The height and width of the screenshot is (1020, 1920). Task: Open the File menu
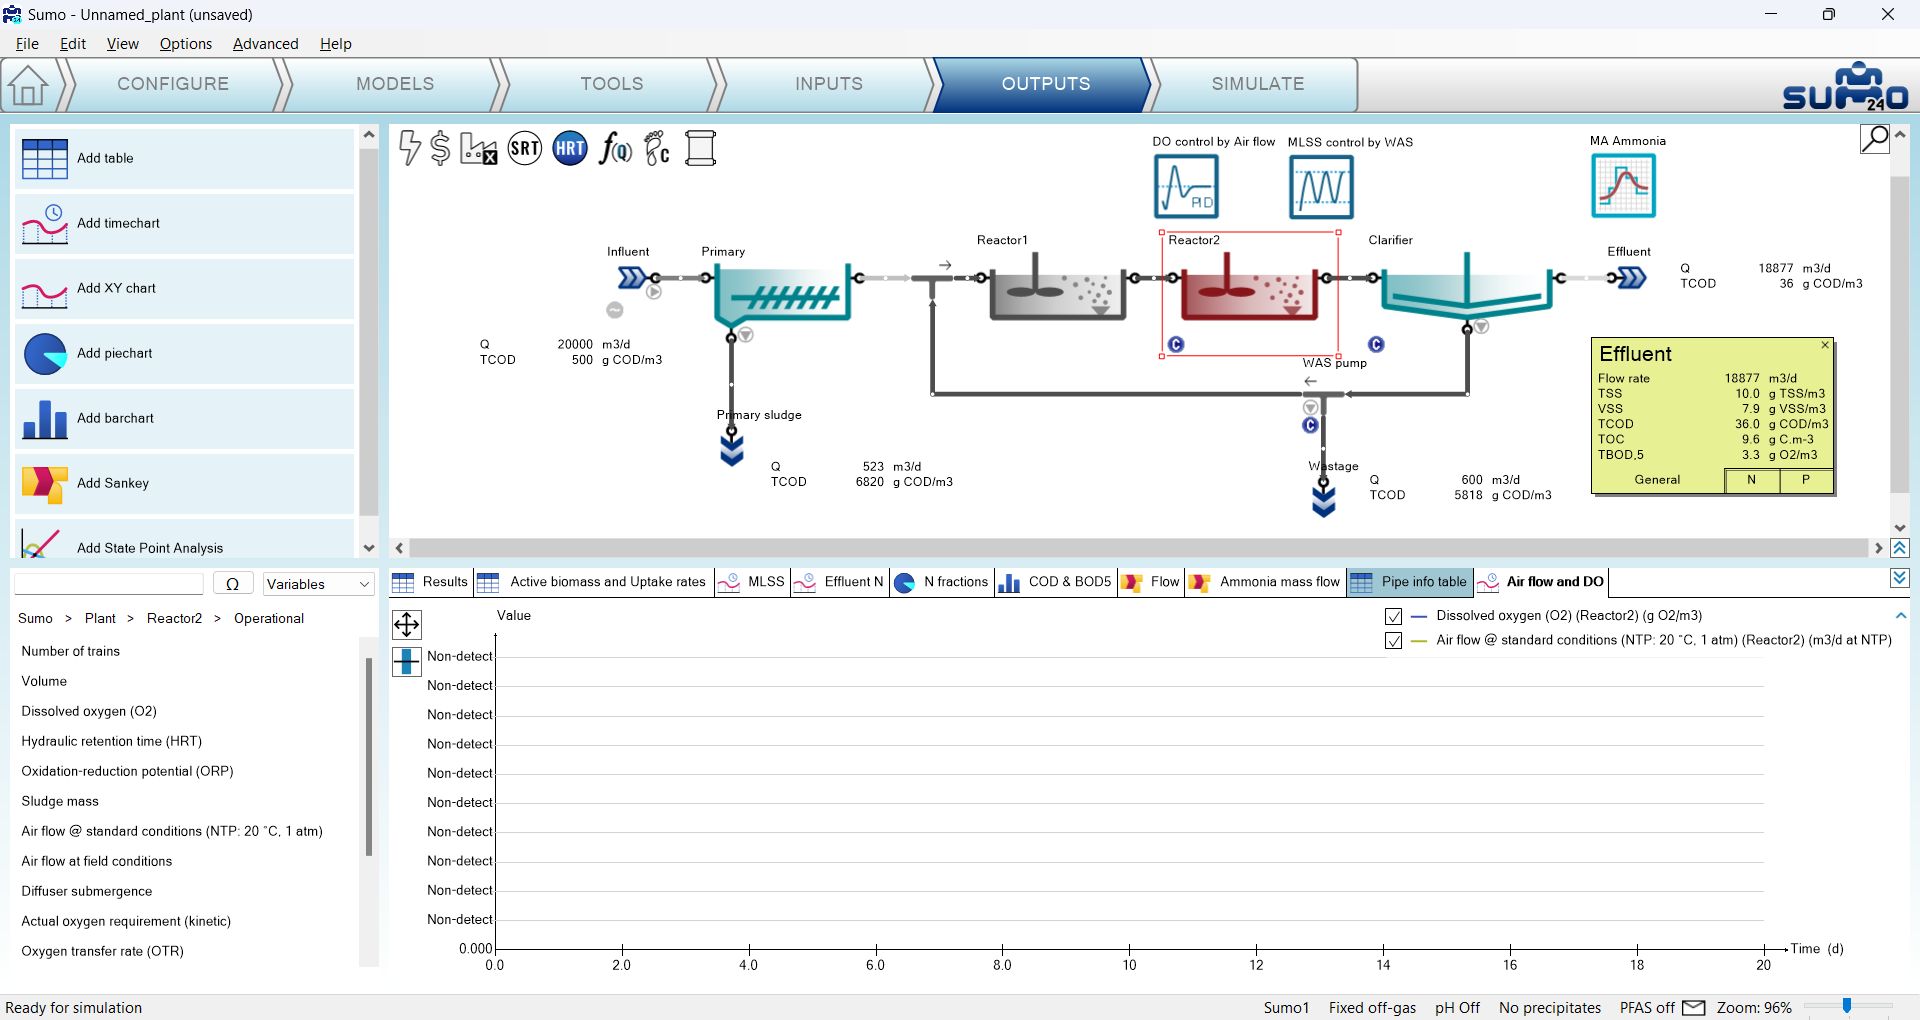(27, 44)
